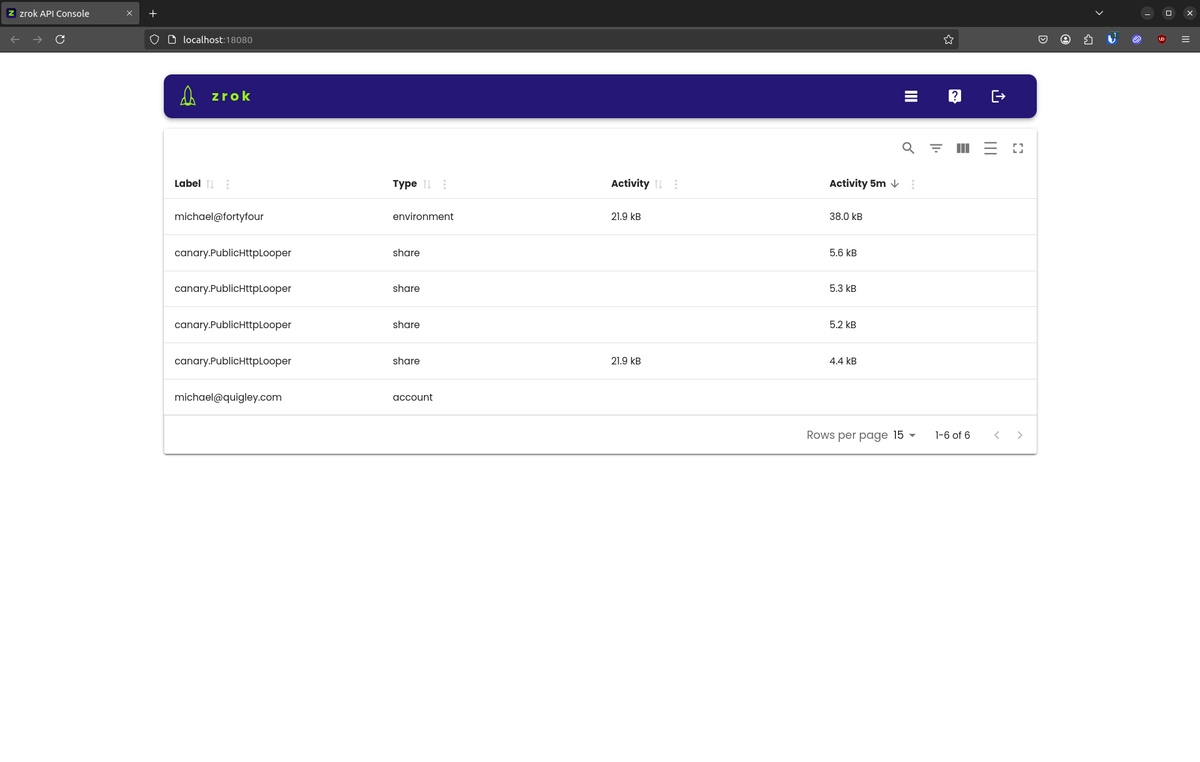Click the 38.0 kB activity value

point(846,216)
